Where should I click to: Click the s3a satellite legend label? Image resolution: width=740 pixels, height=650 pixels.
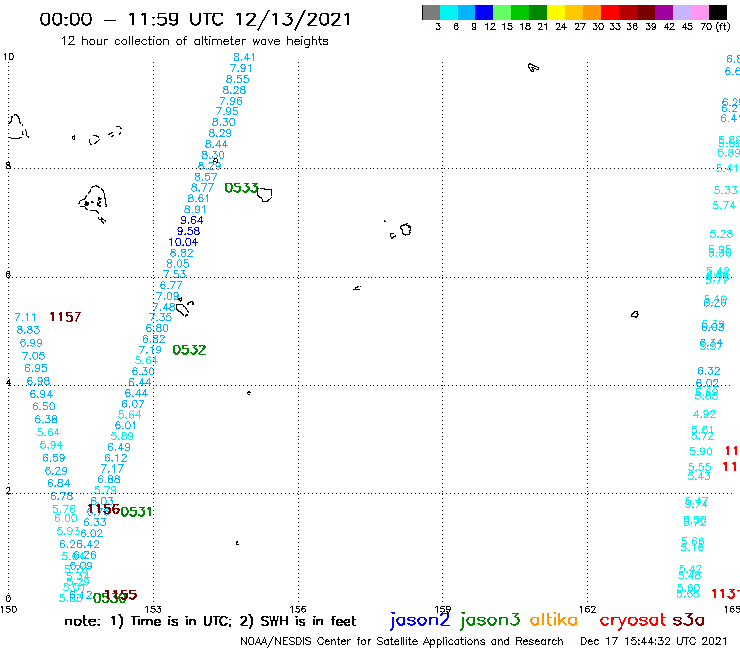pyautogui.click(x=689, y=620)
